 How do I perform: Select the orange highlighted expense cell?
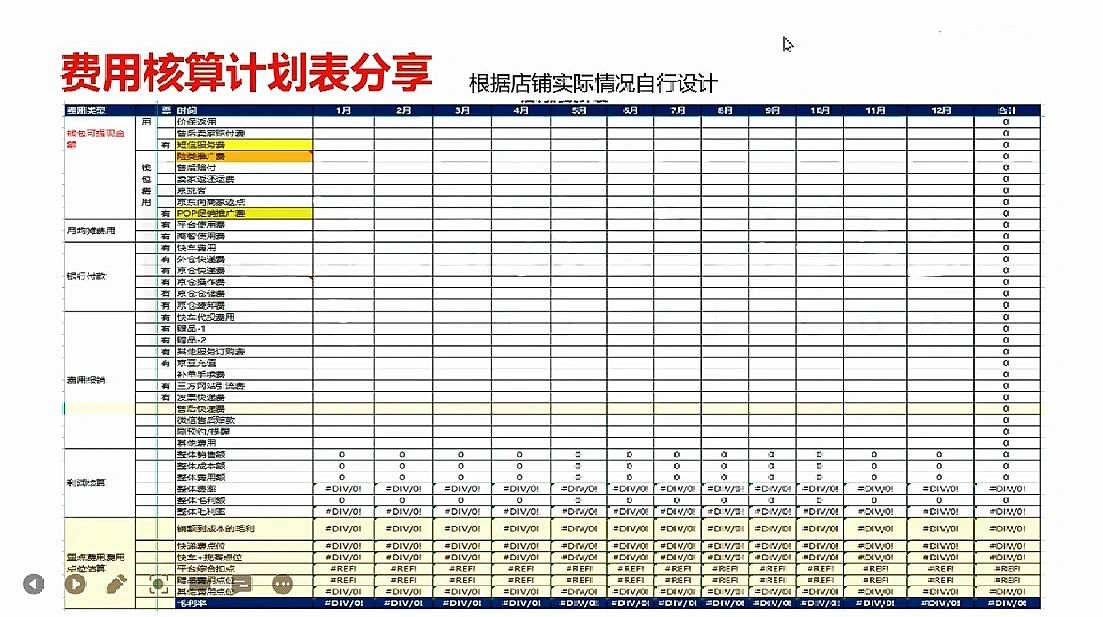point(243,156)
